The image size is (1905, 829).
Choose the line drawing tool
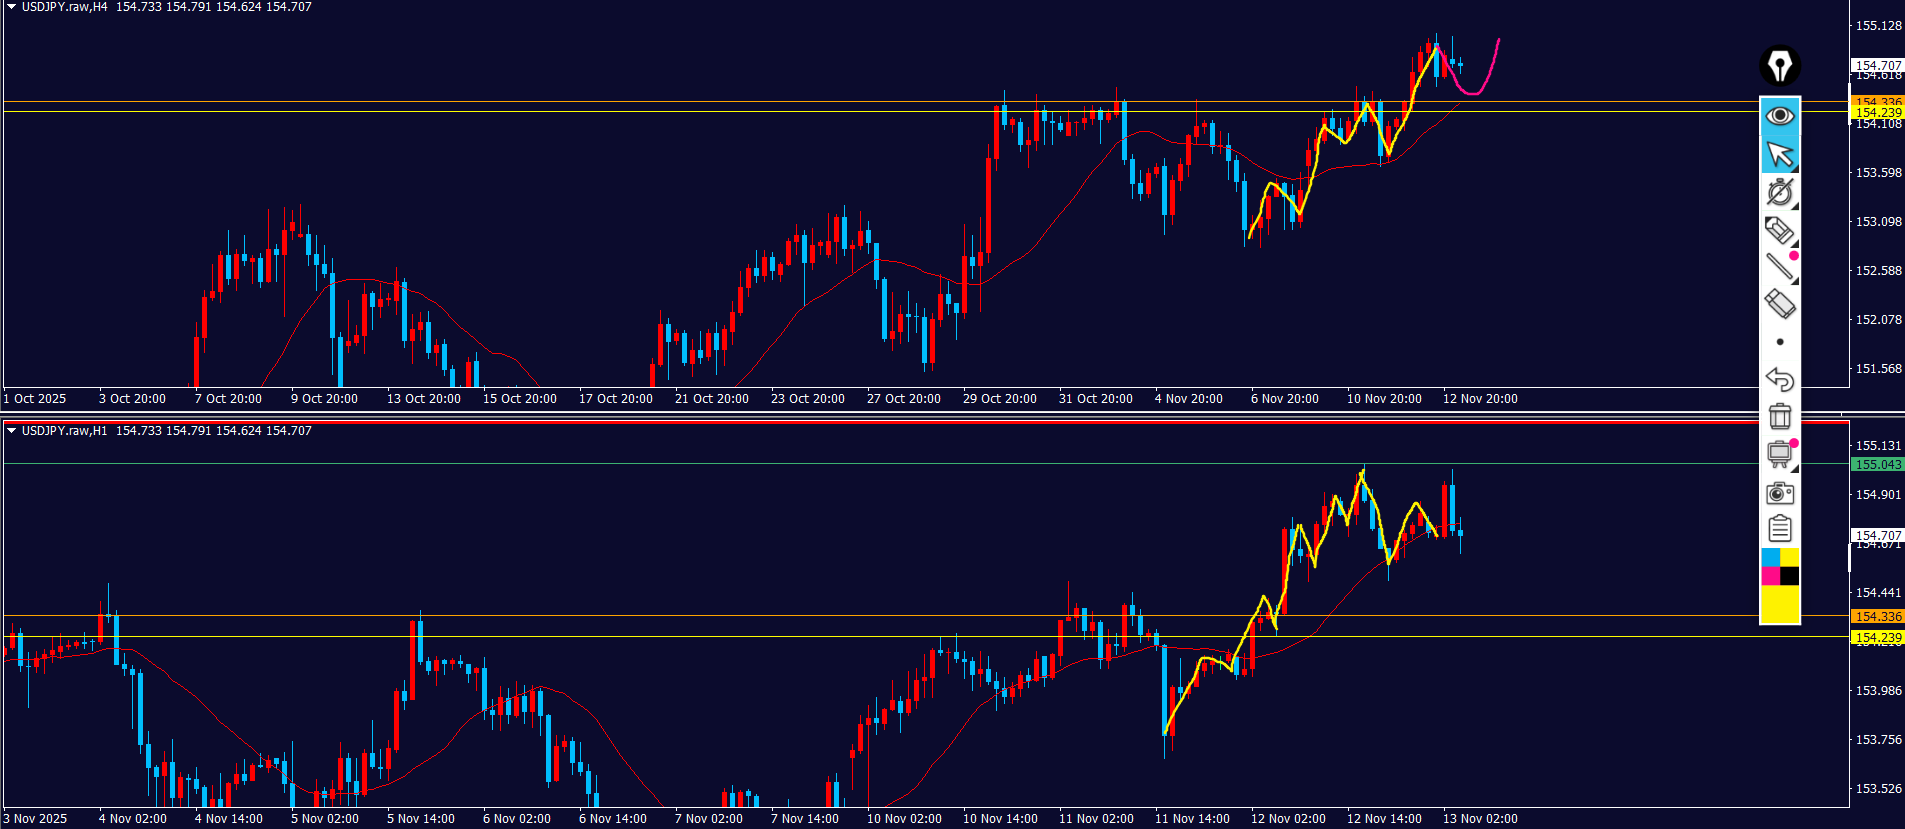(1780, 267)
